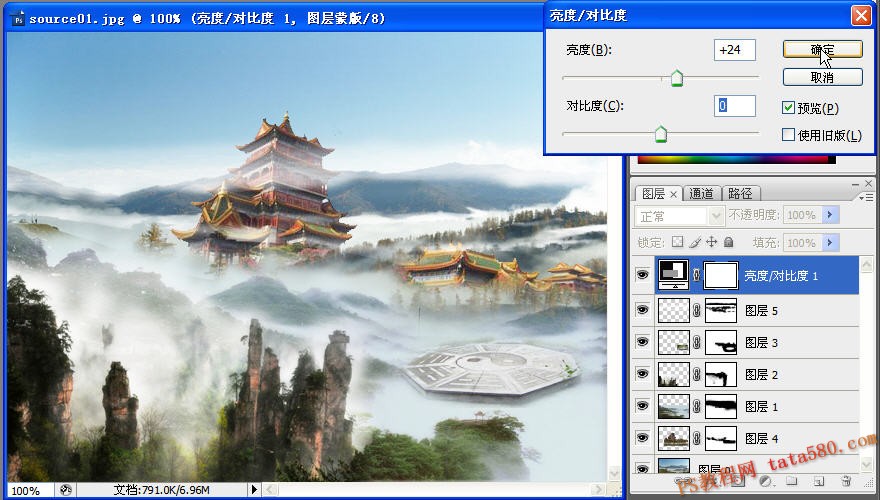Click the 不透明度 100% field

[x=803, y=215]
